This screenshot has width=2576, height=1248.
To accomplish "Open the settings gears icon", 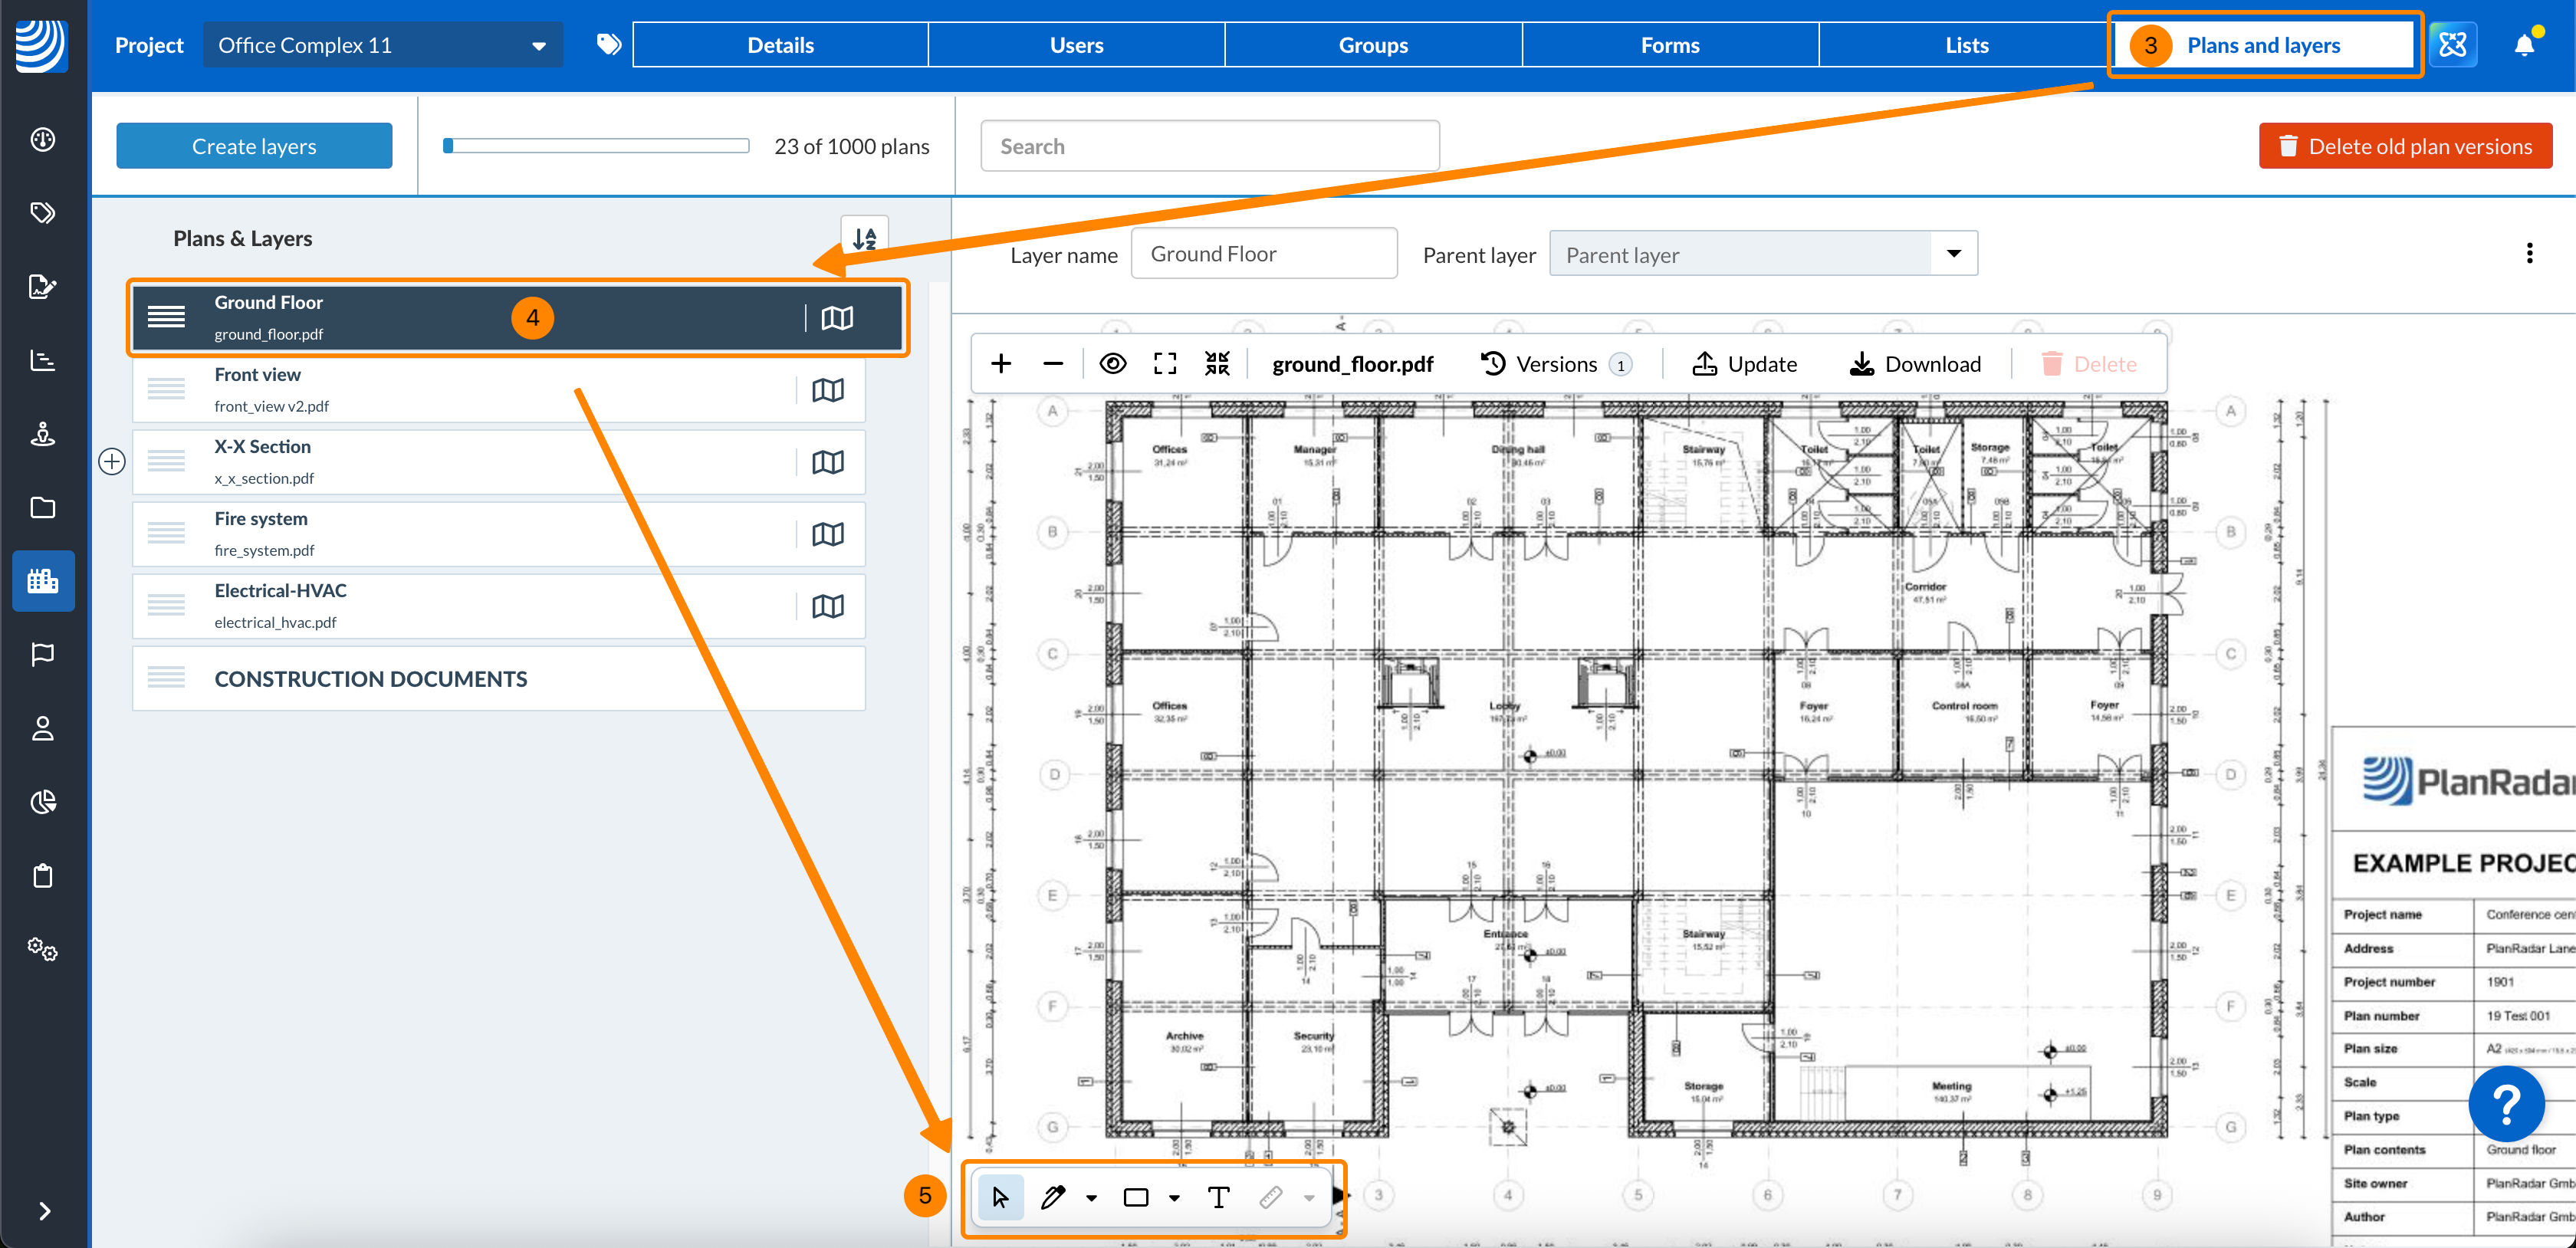I will 42,950.
